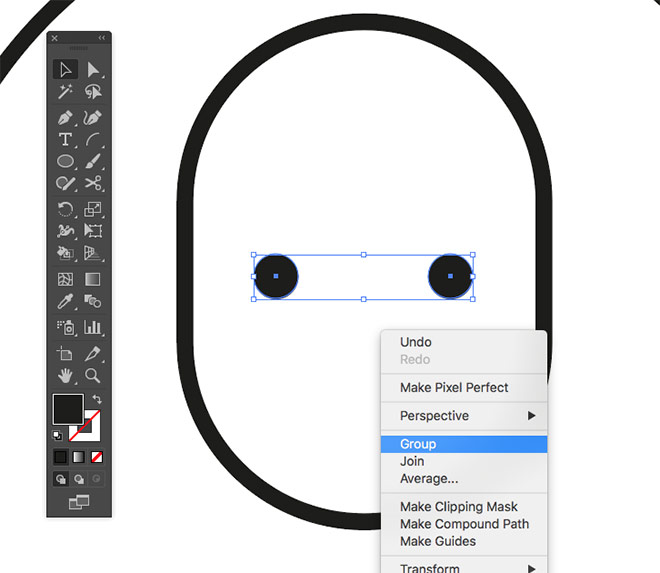Select the Ellipse tool
The height and width of the screenshot is (573, 660).
pyautogui.click(x=65, y=161)
